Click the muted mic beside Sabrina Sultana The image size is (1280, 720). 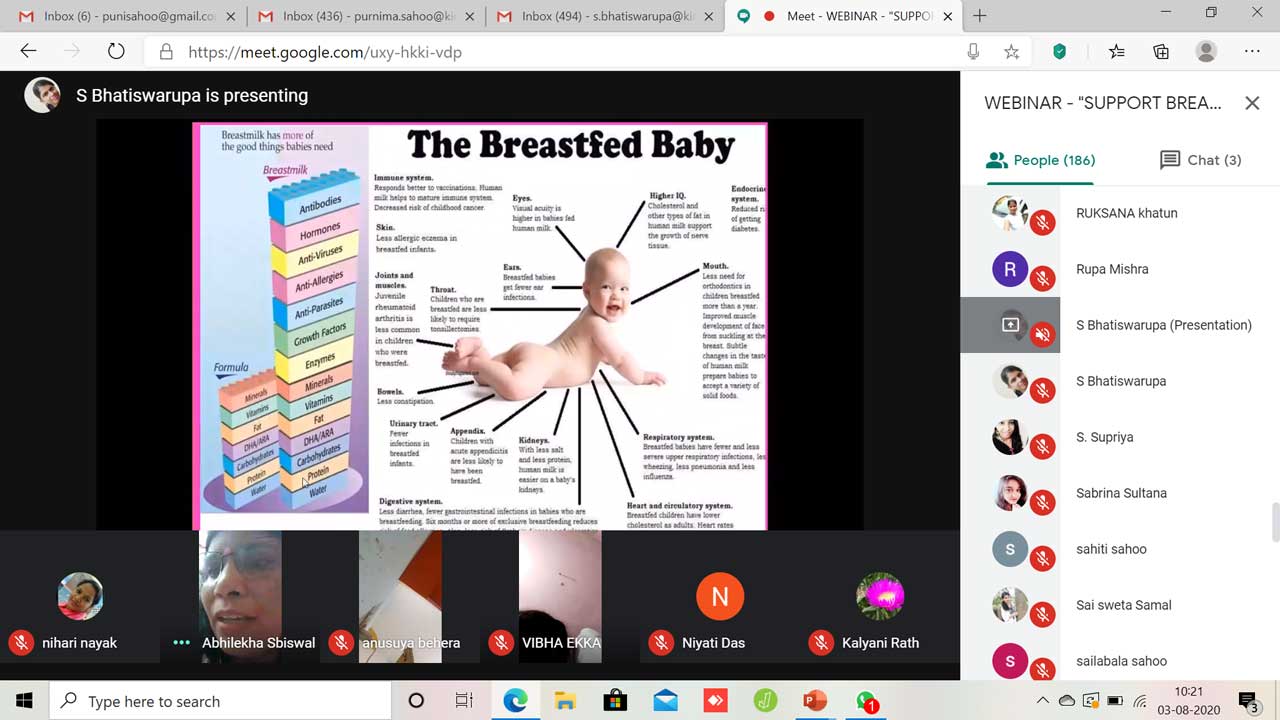[x=1042, y=503]
